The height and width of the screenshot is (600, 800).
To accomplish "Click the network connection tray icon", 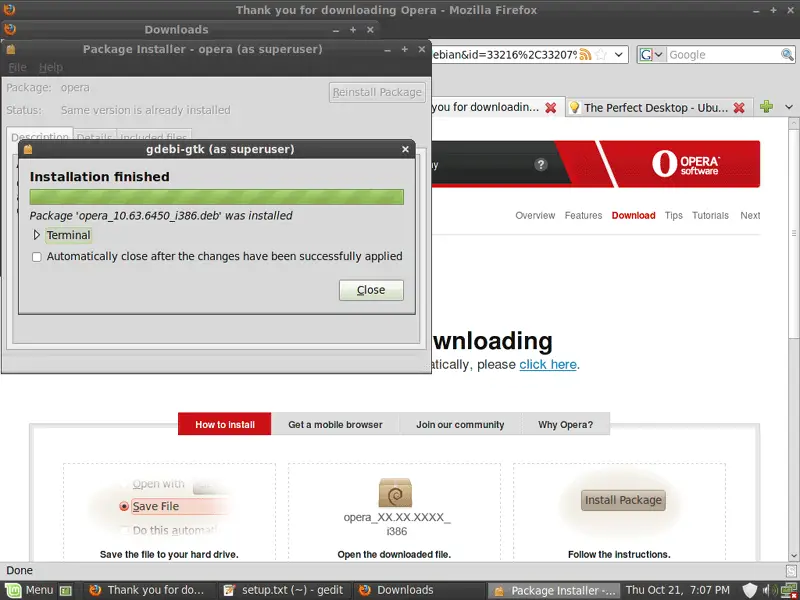I will click(x=789, y=590).
